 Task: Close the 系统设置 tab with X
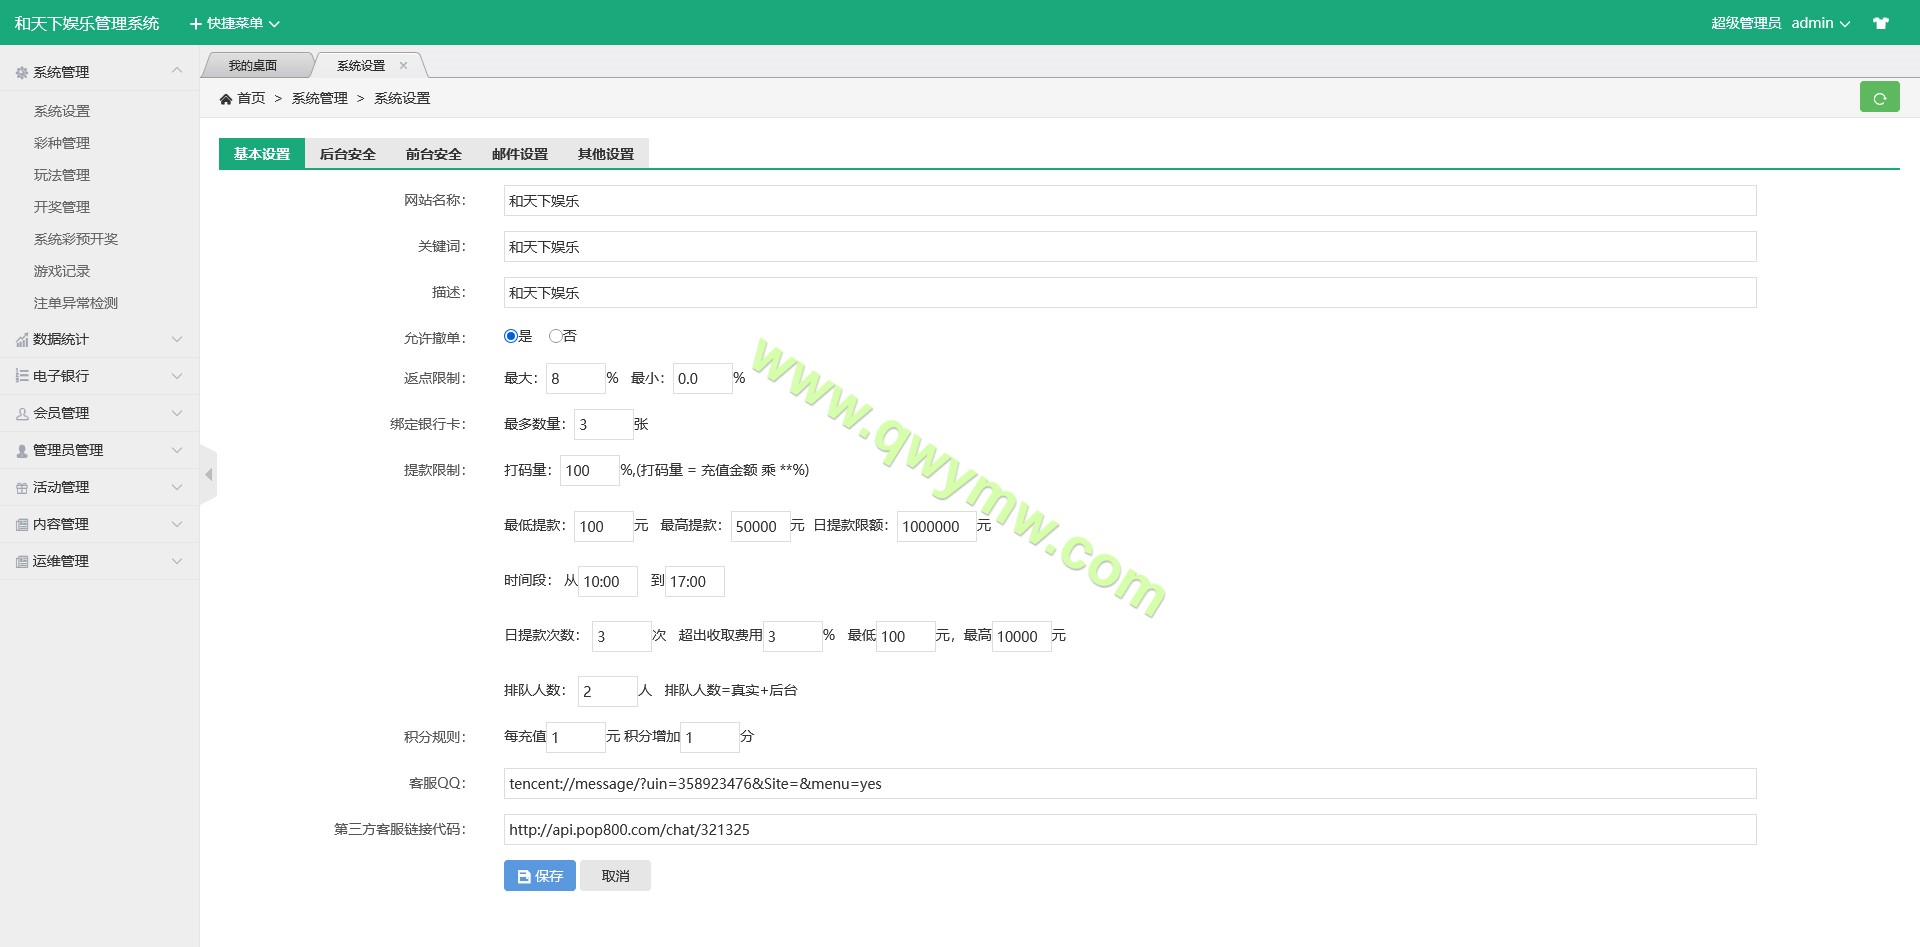tap(404, 66)
